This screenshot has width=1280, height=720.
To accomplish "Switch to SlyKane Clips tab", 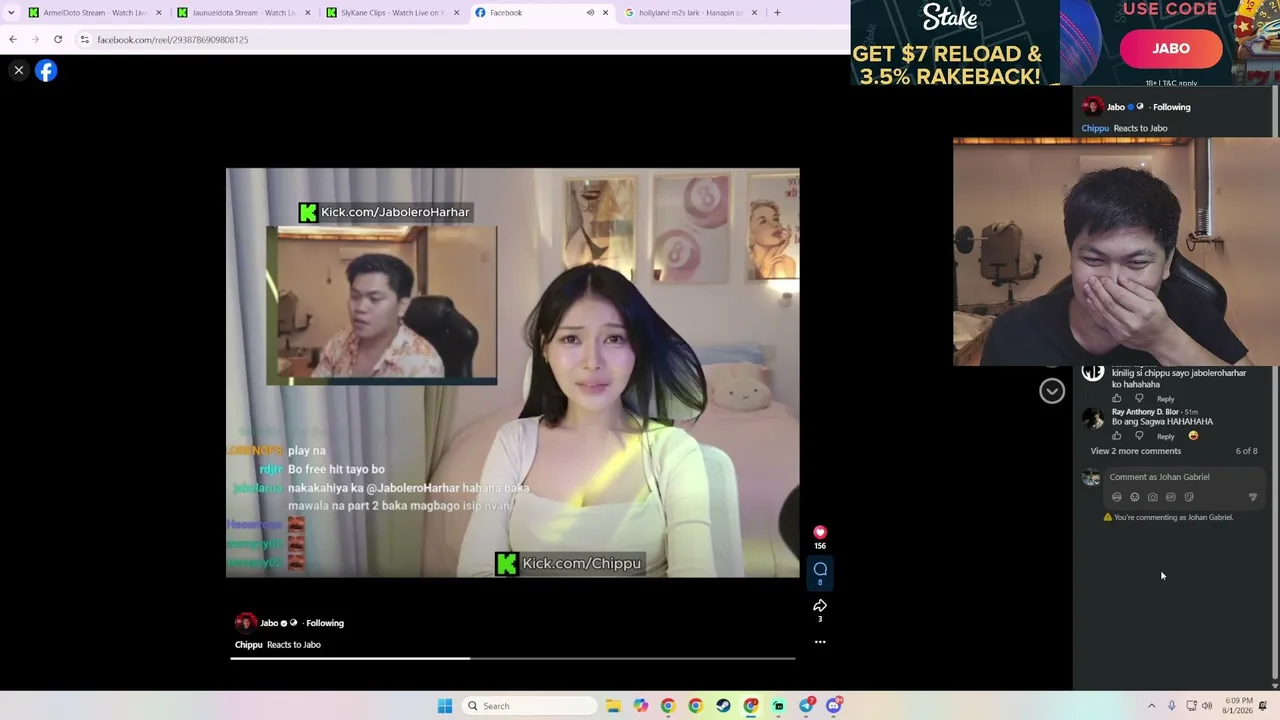I will tap(390, 13).
